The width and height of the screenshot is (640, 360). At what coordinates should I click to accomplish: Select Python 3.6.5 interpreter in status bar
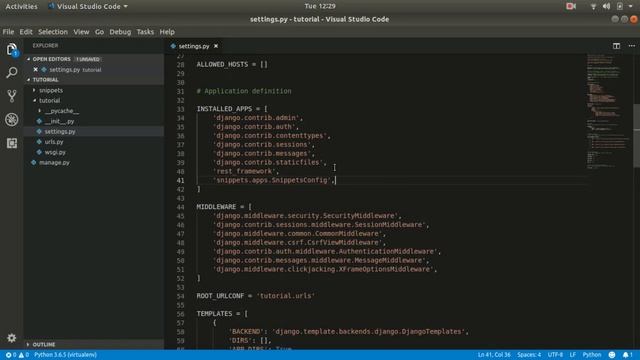tap(65, 355)
